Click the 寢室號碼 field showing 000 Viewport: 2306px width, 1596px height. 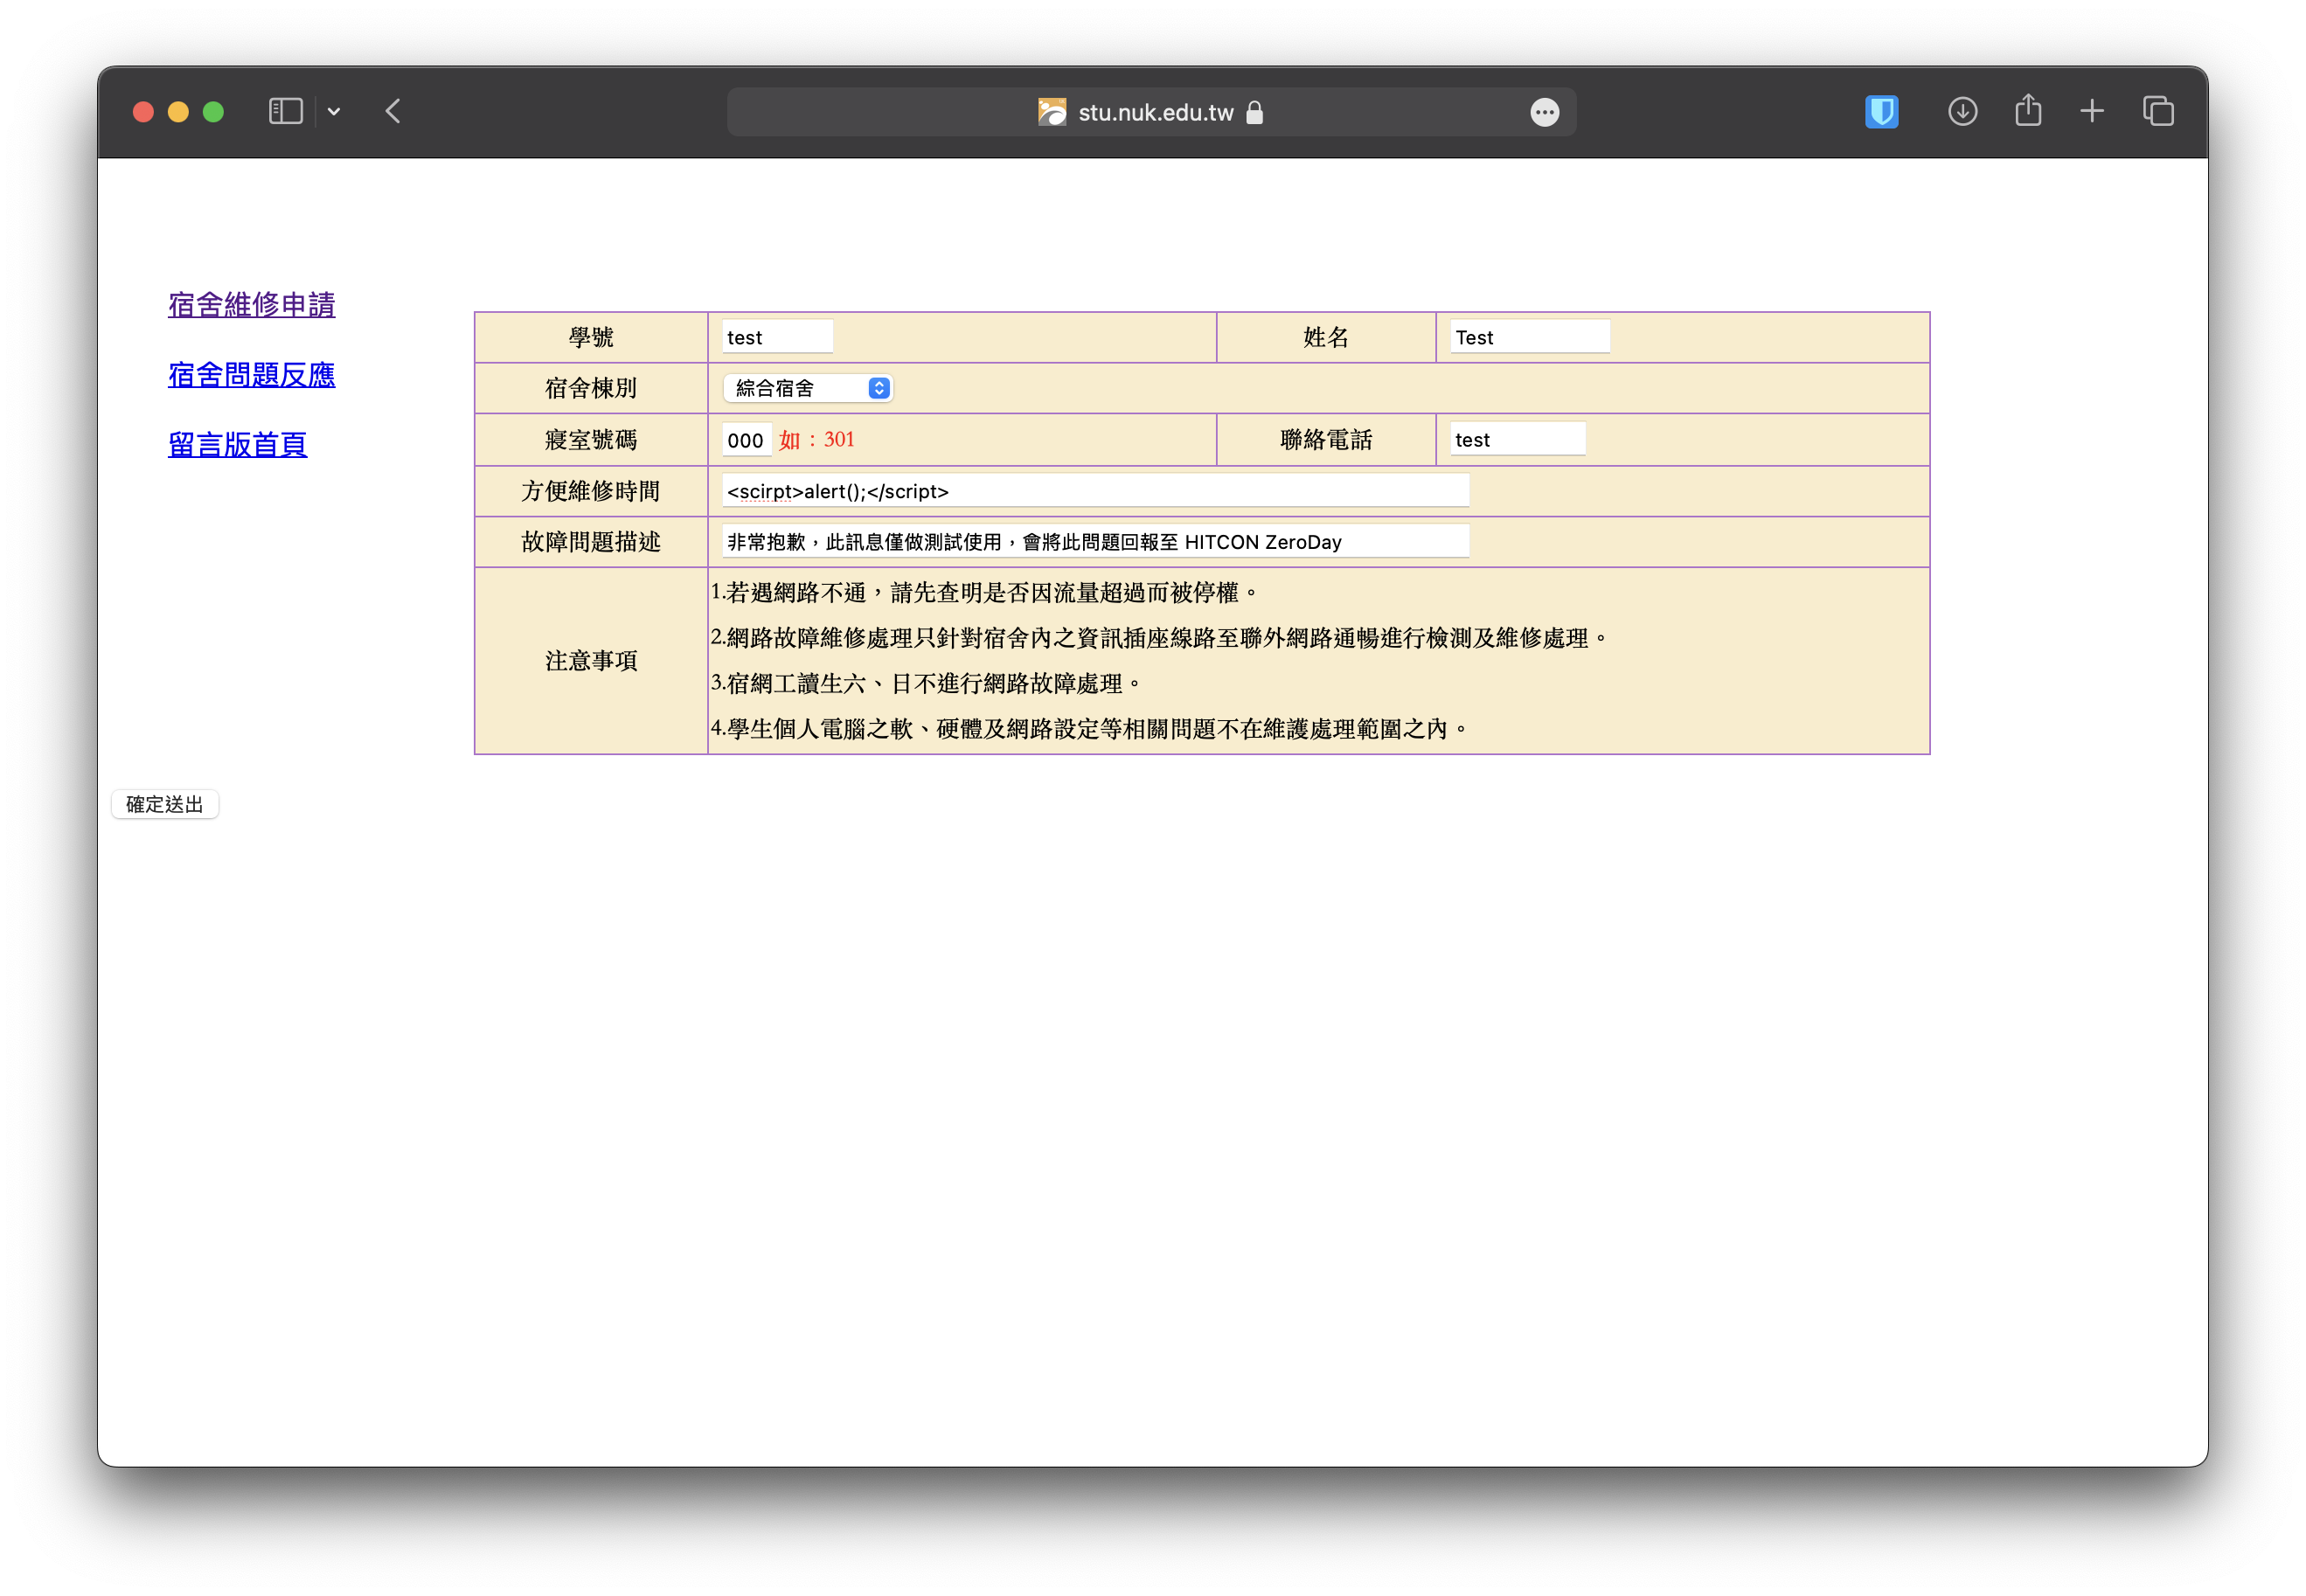[746, 440]
